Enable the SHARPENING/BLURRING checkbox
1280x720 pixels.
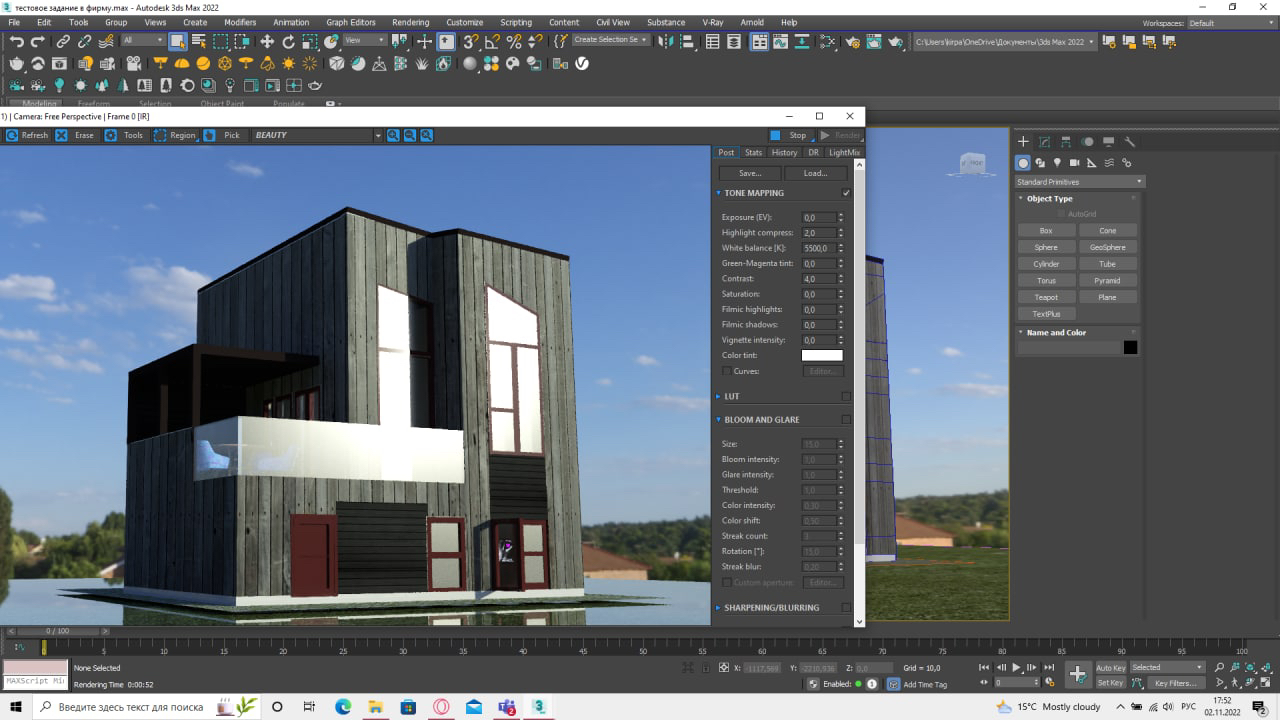pos(846,608)
